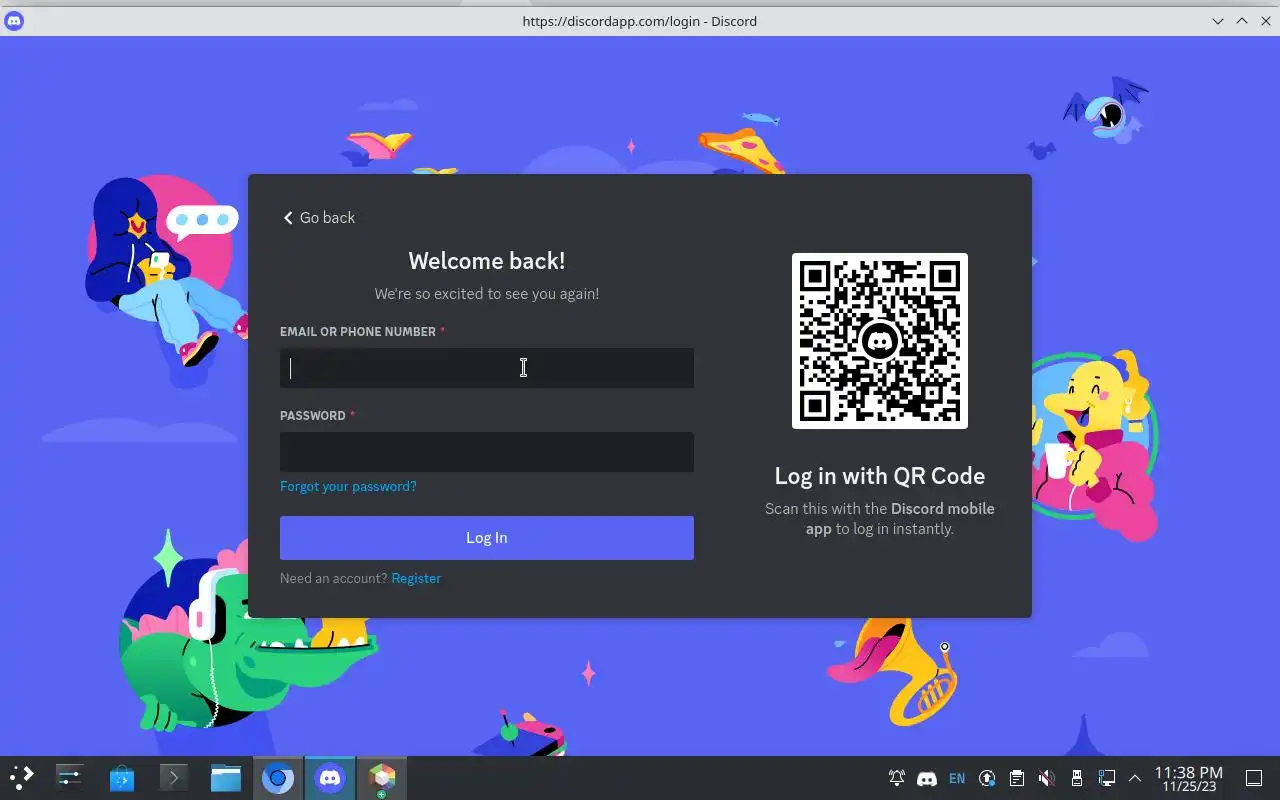Screen dimensions: 1280x800
Task: Open the clipboard tray icon
Action: coord(1017,778)
